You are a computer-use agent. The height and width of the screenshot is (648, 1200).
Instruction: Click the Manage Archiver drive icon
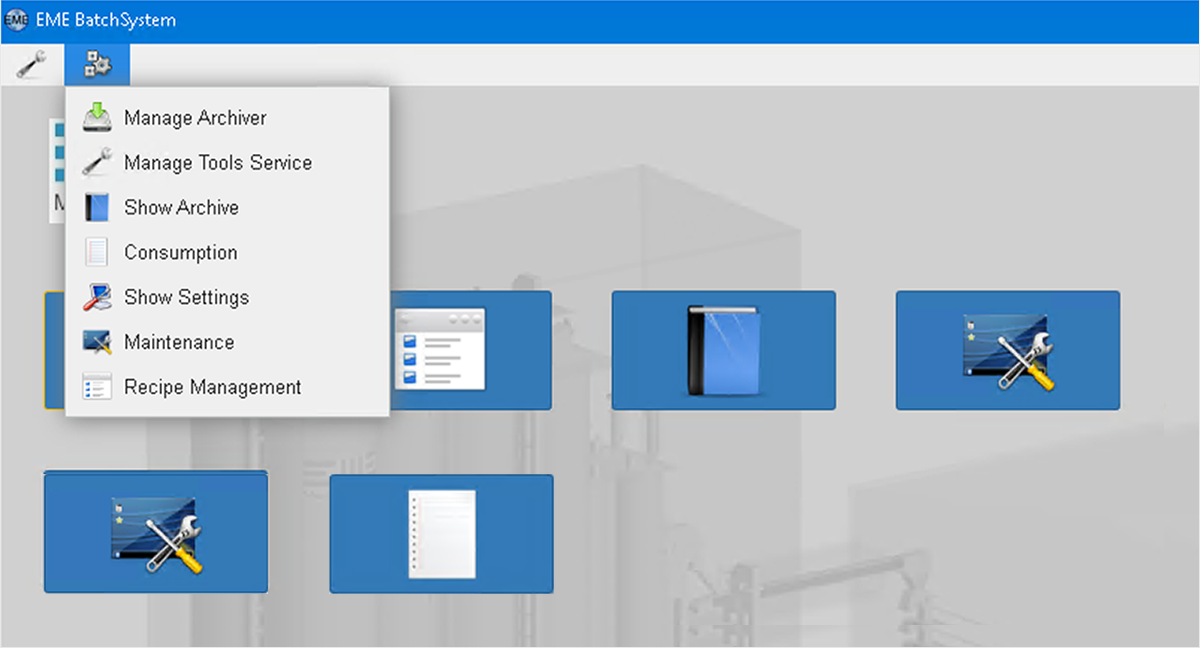(x=97, y=118)
